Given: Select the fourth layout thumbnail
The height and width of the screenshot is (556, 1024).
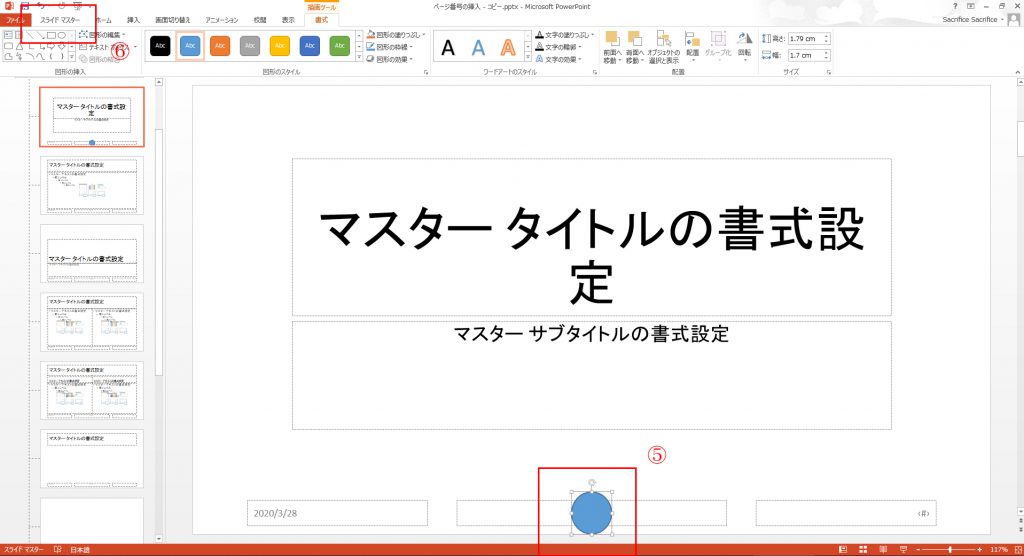Looking at the screenshot, I should tap(91, 322).
